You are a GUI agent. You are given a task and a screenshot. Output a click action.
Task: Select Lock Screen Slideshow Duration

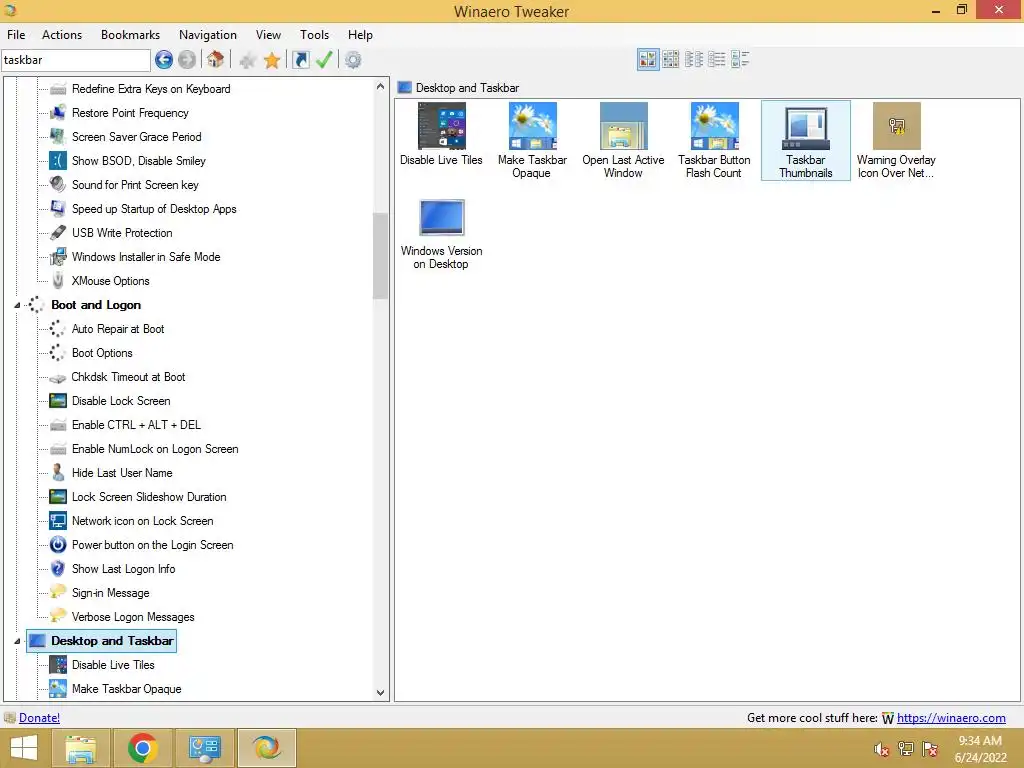coord(149,497)
